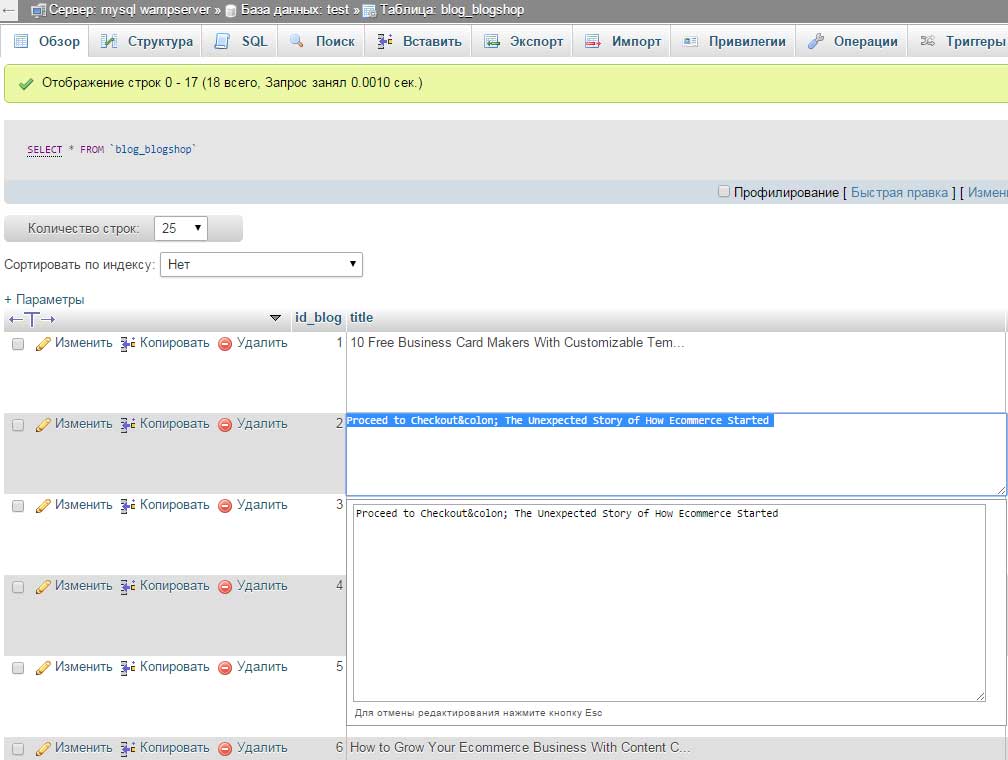Switch to the Структура tab
This screenshot has height=760, width=1008.
pos(147,41)
